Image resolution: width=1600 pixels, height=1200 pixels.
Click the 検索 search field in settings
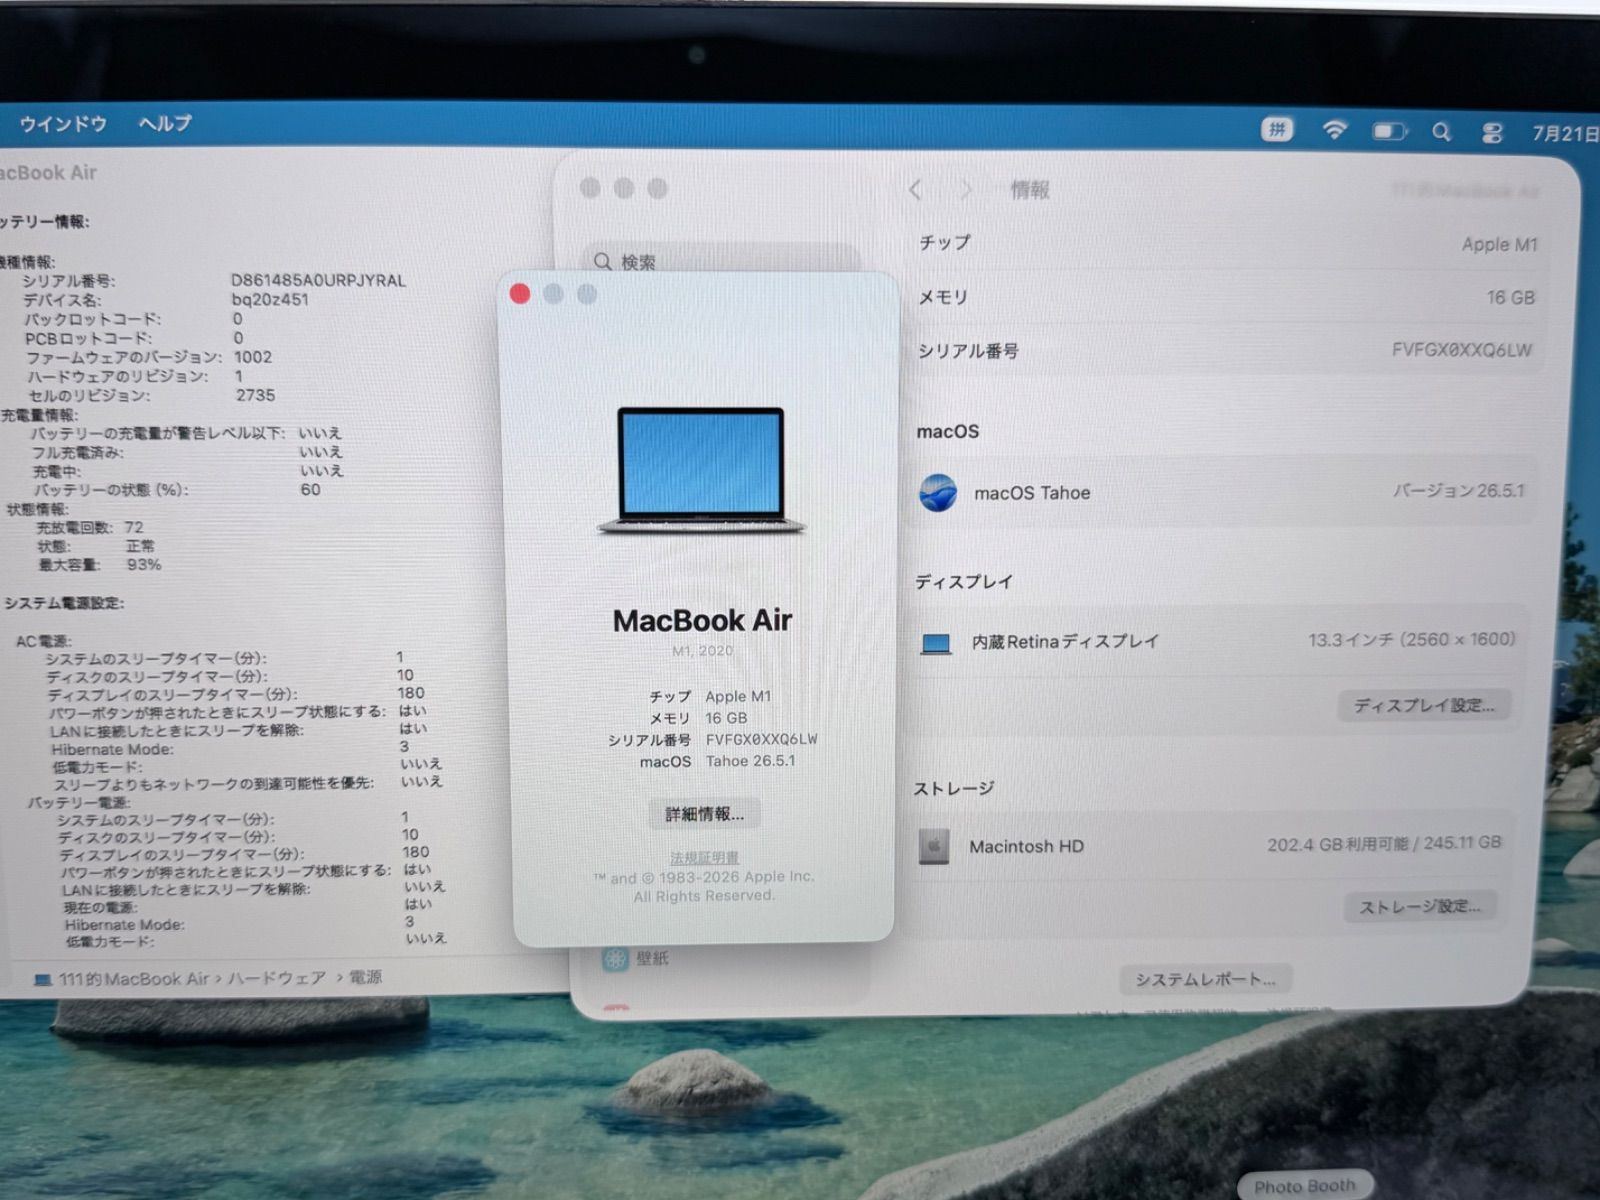click(x=720, y=262)
